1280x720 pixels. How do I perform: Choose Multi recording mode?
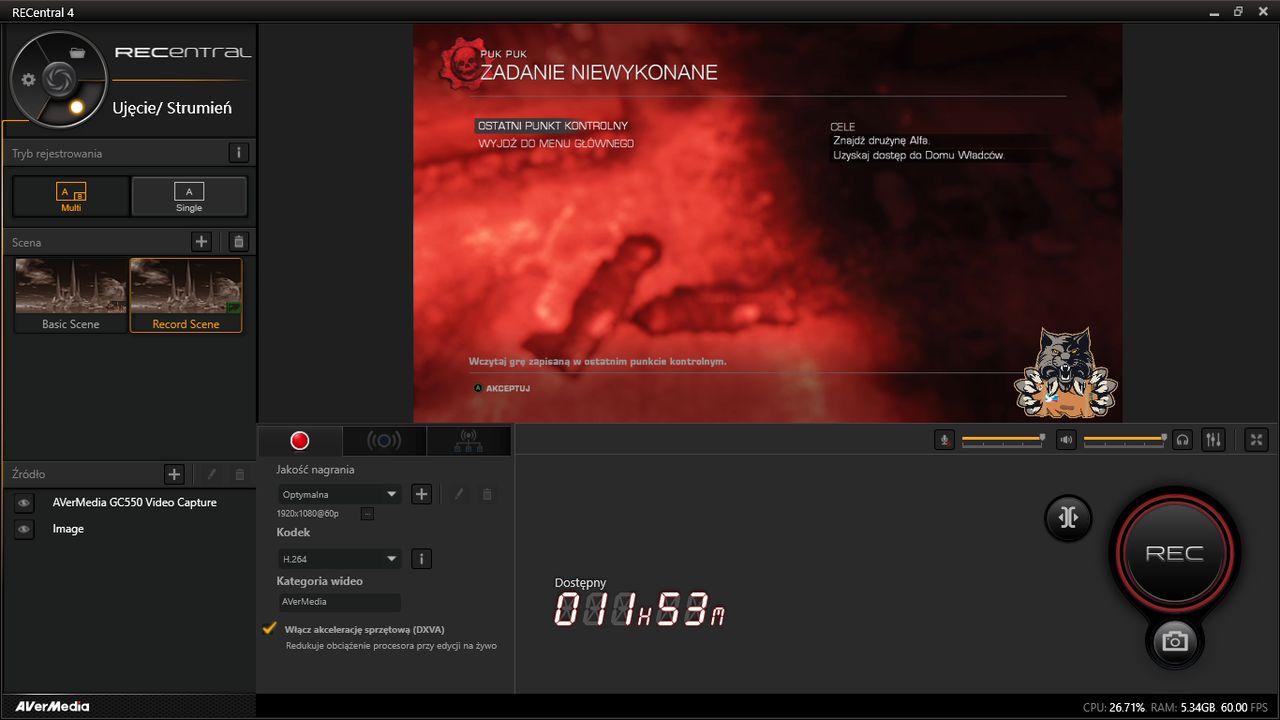[71, 197]
